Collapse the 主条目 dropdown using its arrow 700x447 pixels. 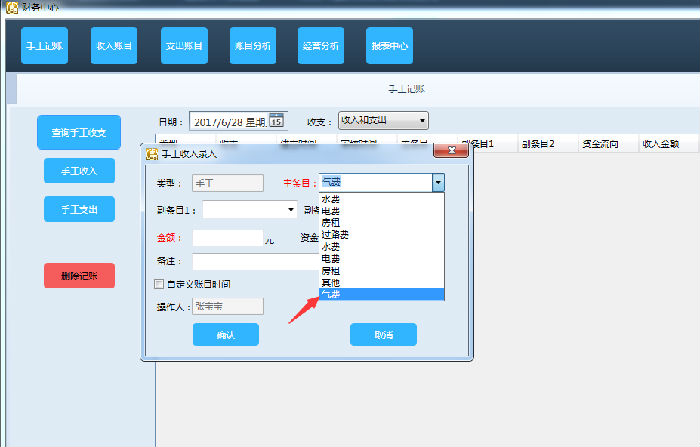pos(437,183)
